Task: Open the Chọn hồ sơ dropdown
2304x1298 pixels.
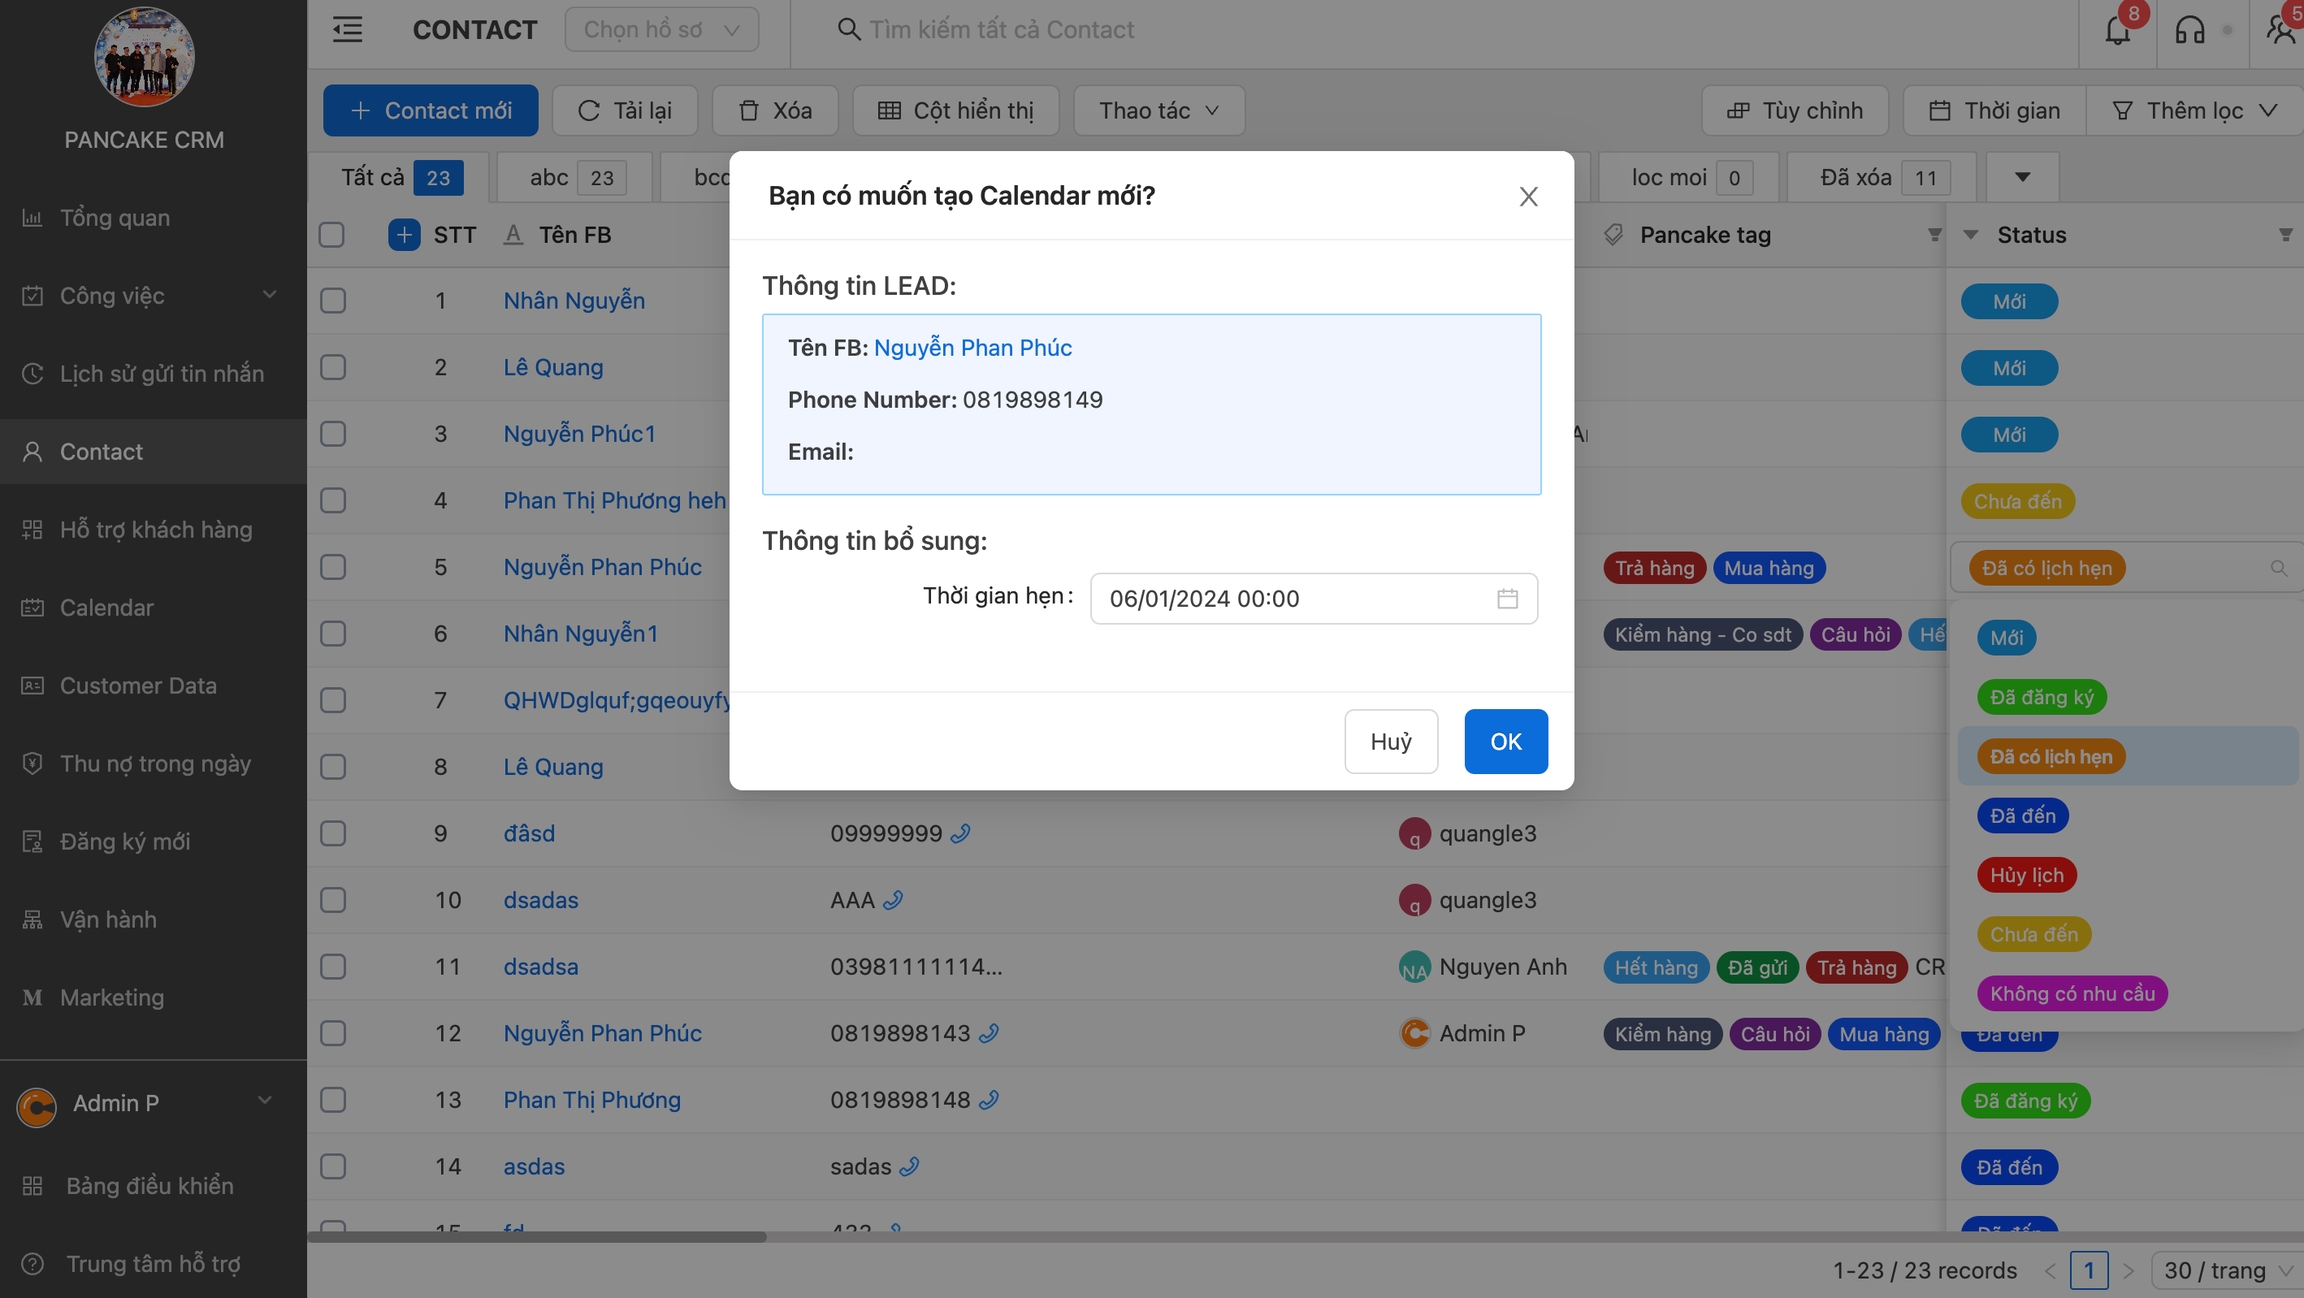Action: [661, 29]
